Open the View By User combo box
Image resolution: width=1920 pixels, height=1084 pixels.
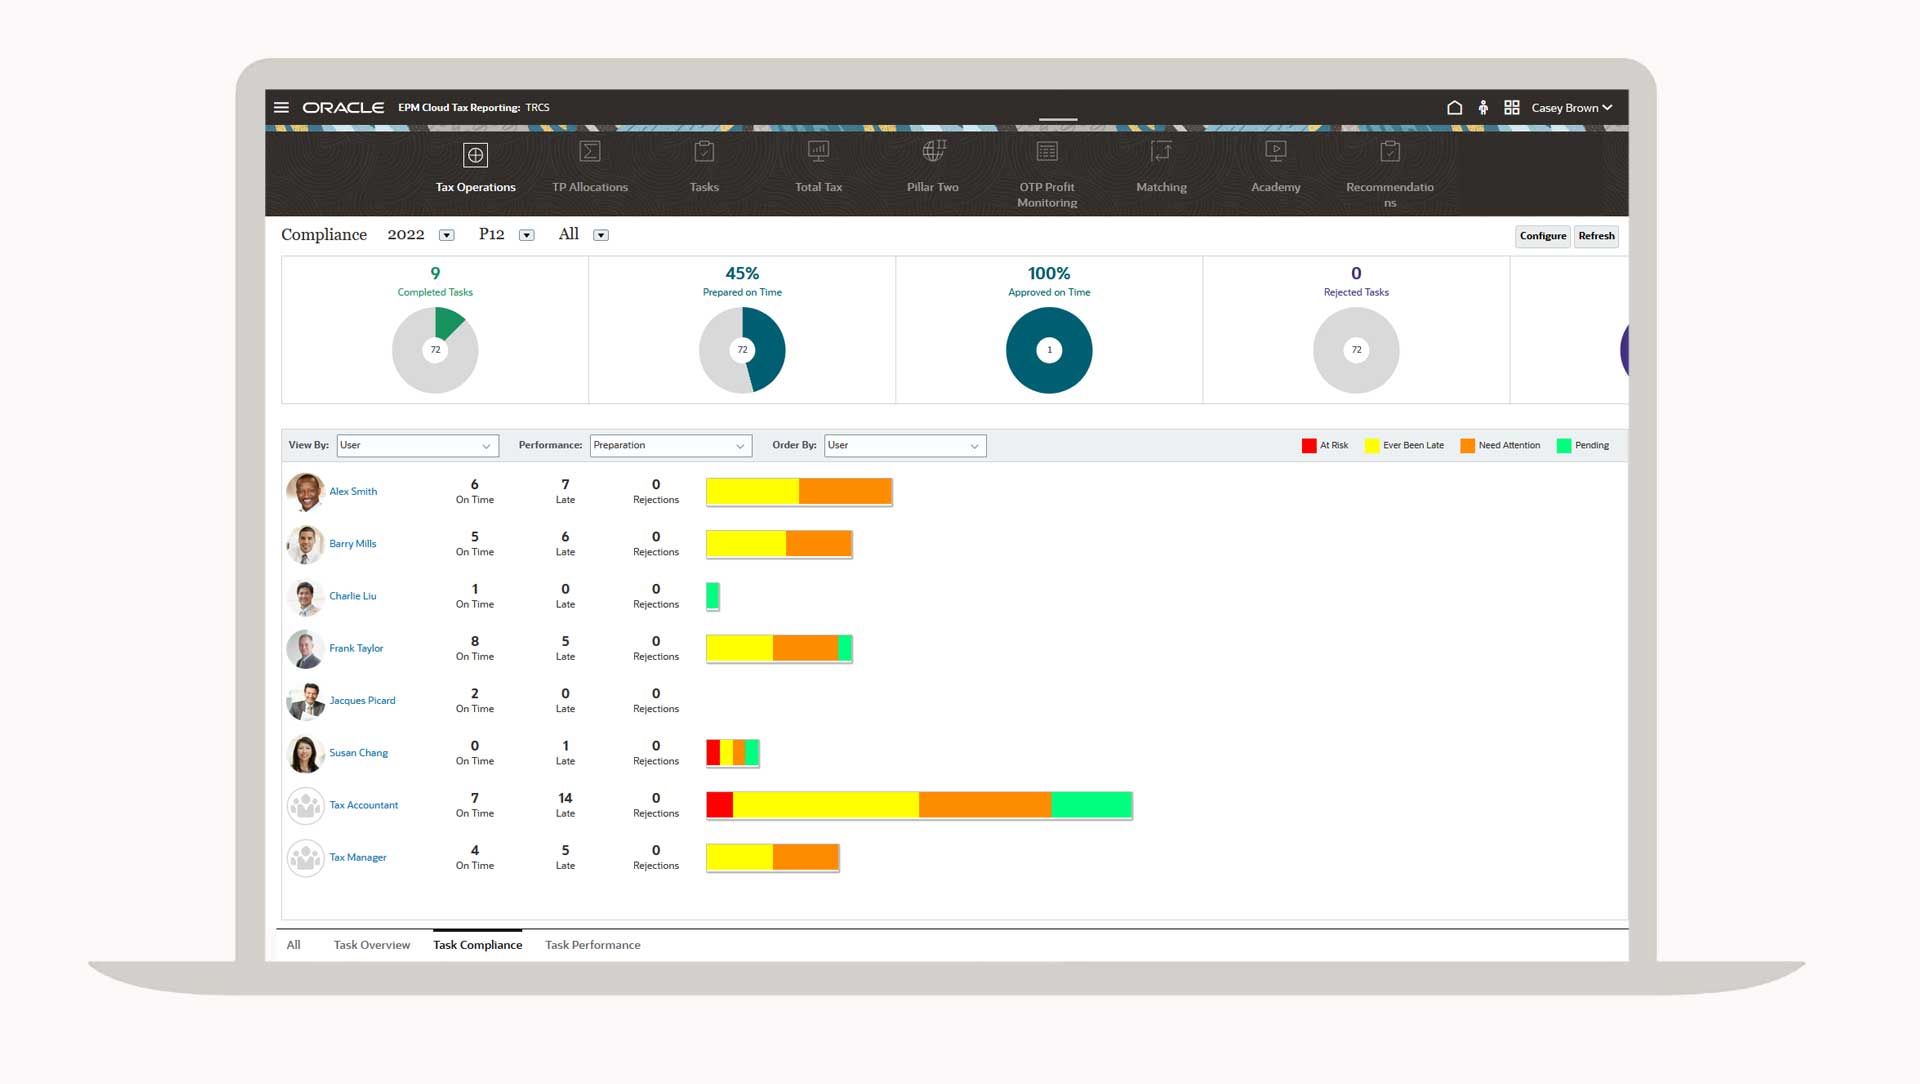pyautogui.click(x=417, y=446)
